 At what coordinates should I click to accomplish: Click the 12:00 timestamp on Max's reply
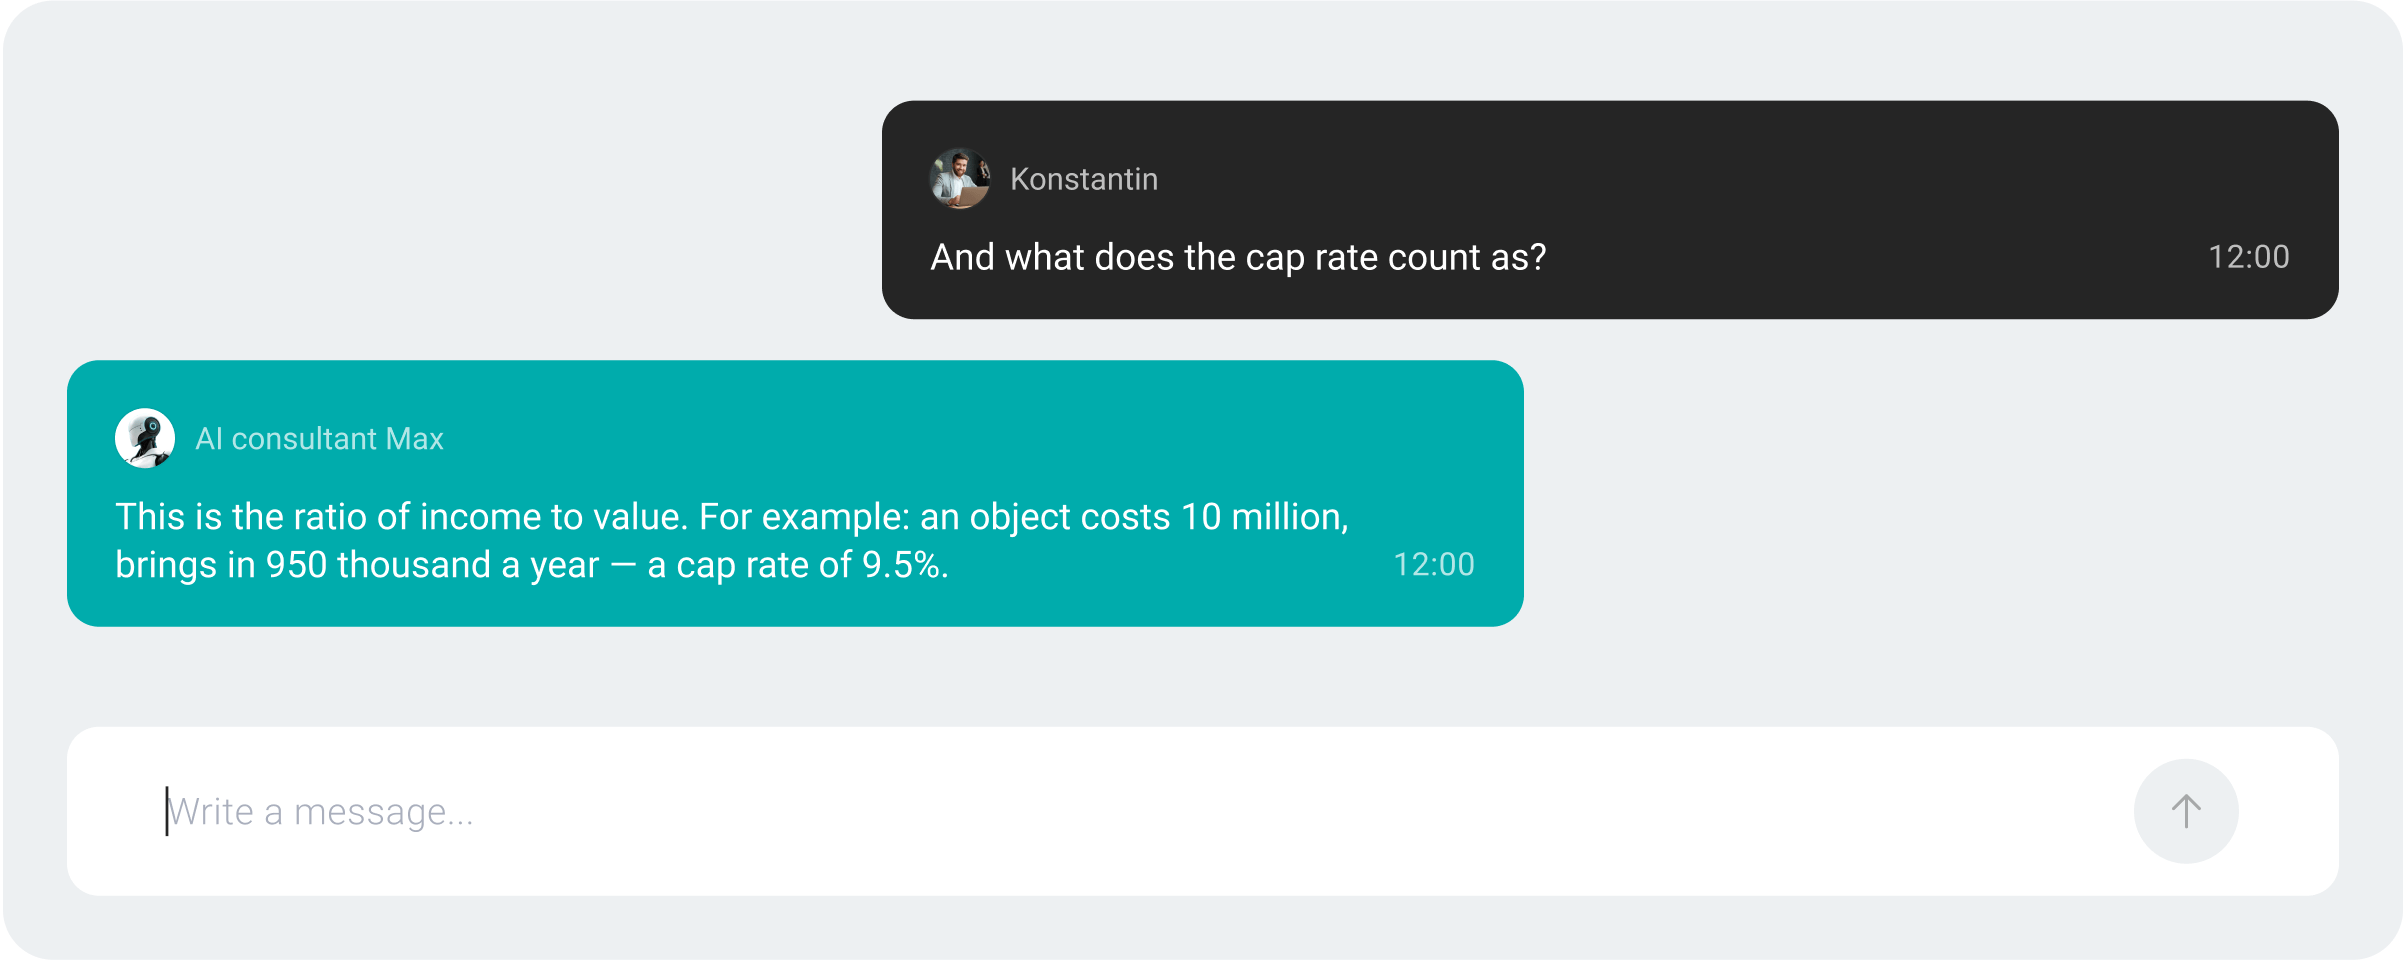tap(1434, 565)
